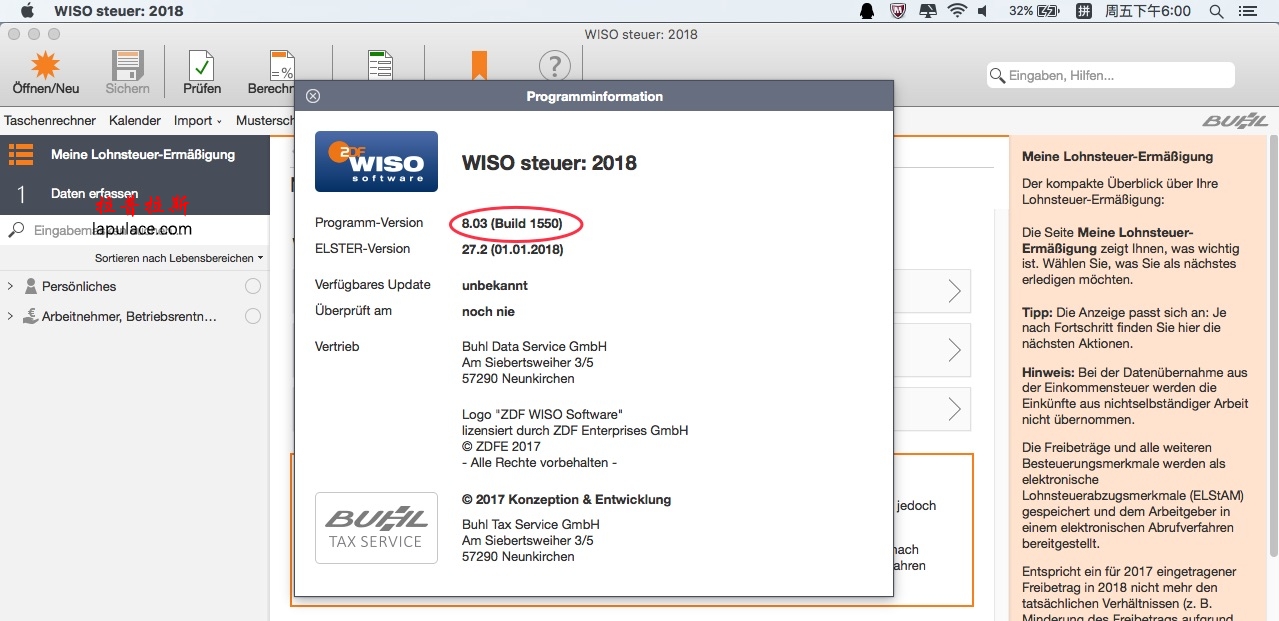Click the green list document toolbar icon
1279x621 pixels.
coord(380,65)
